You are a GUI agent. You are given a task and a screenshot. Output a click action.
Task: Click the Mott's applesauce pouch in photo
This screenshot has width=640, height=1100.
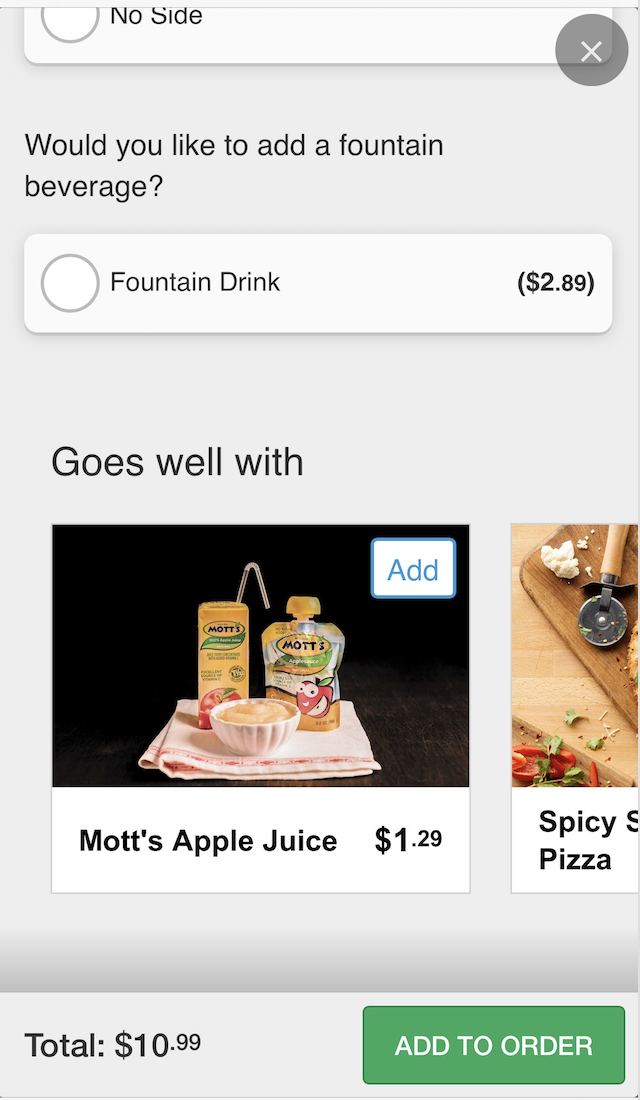coord(302,660)
